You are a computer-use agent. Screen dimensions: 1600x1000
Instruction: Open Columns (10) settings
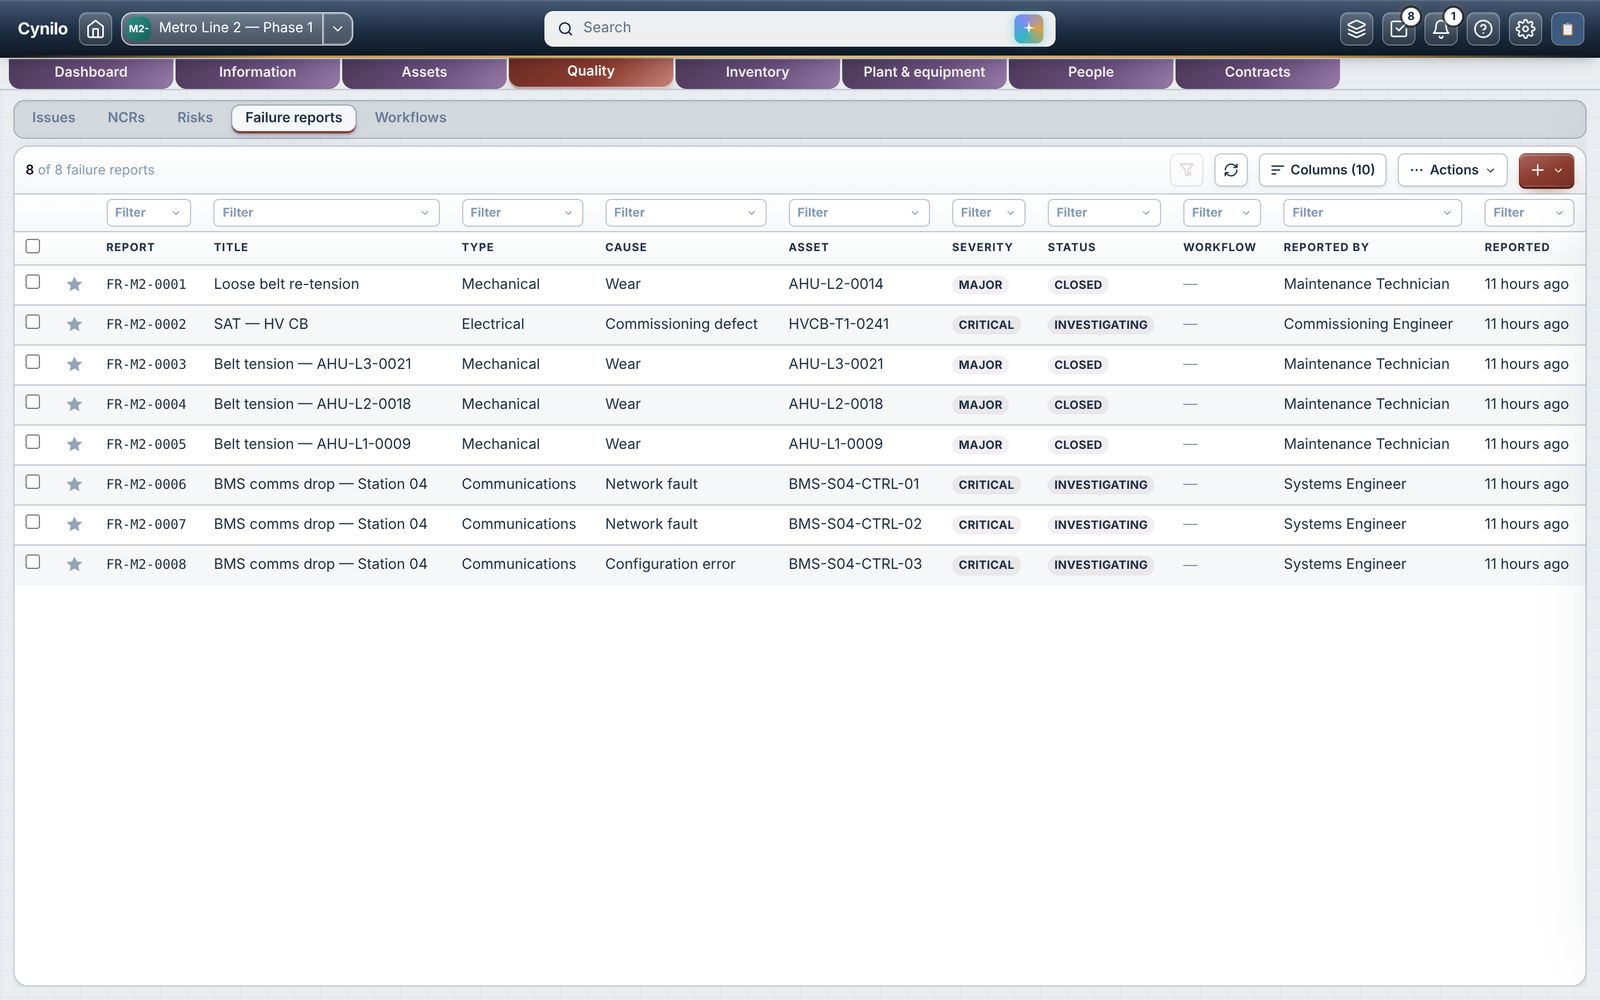[x=1322, y=170]
